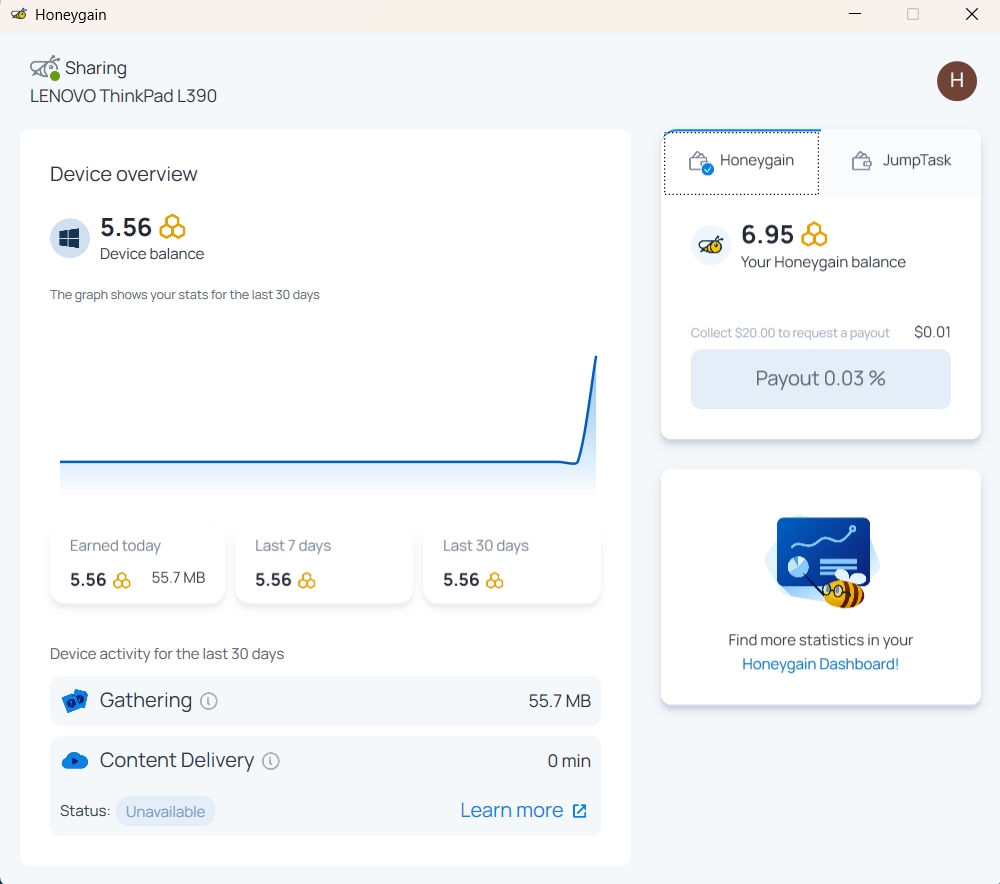The image size is (1000, 884).
Task: Click the honeycomb credit icon next to 6.95
Action: tap(814, 234)
